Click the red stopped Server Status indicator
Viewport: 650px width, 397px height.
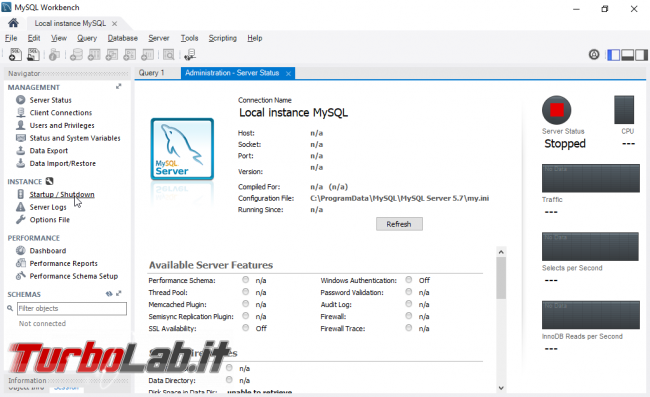556,110
